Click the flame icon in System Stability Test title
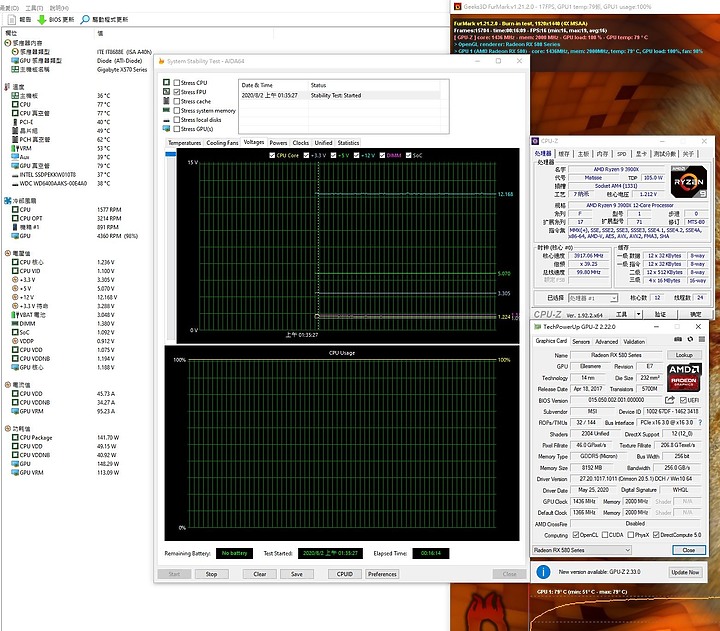 click(x=161, y=61)
